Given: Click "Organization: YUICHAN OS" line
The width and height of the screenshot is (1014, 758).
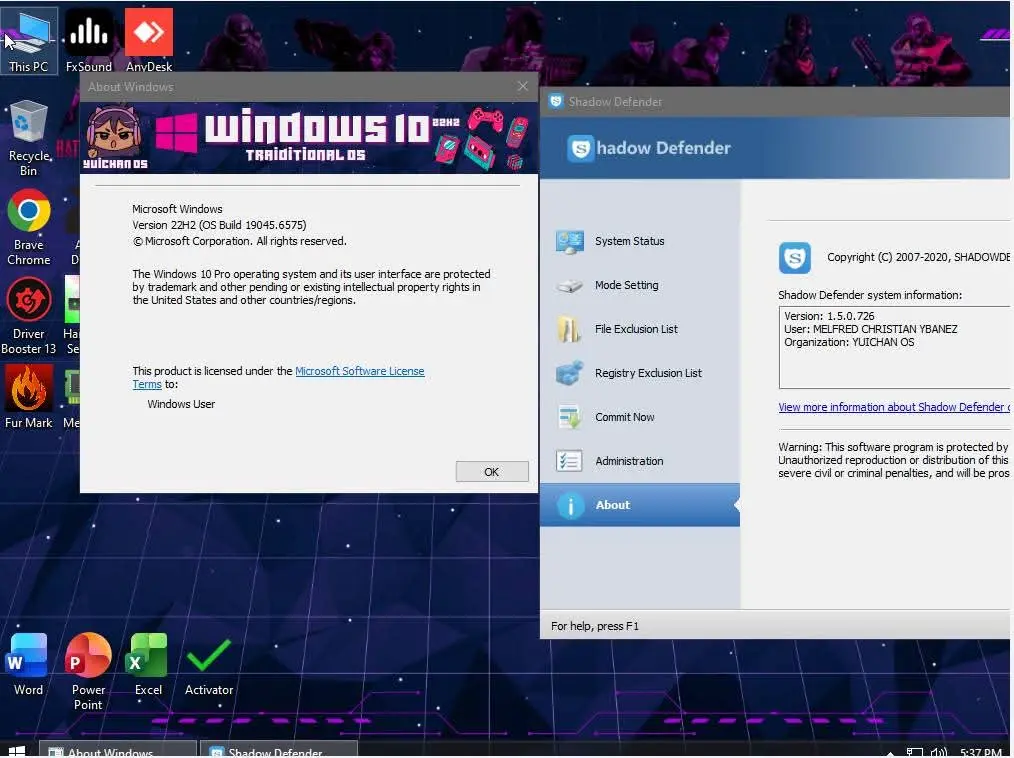Looking at the screenshot, I should [x=849, y=342].
